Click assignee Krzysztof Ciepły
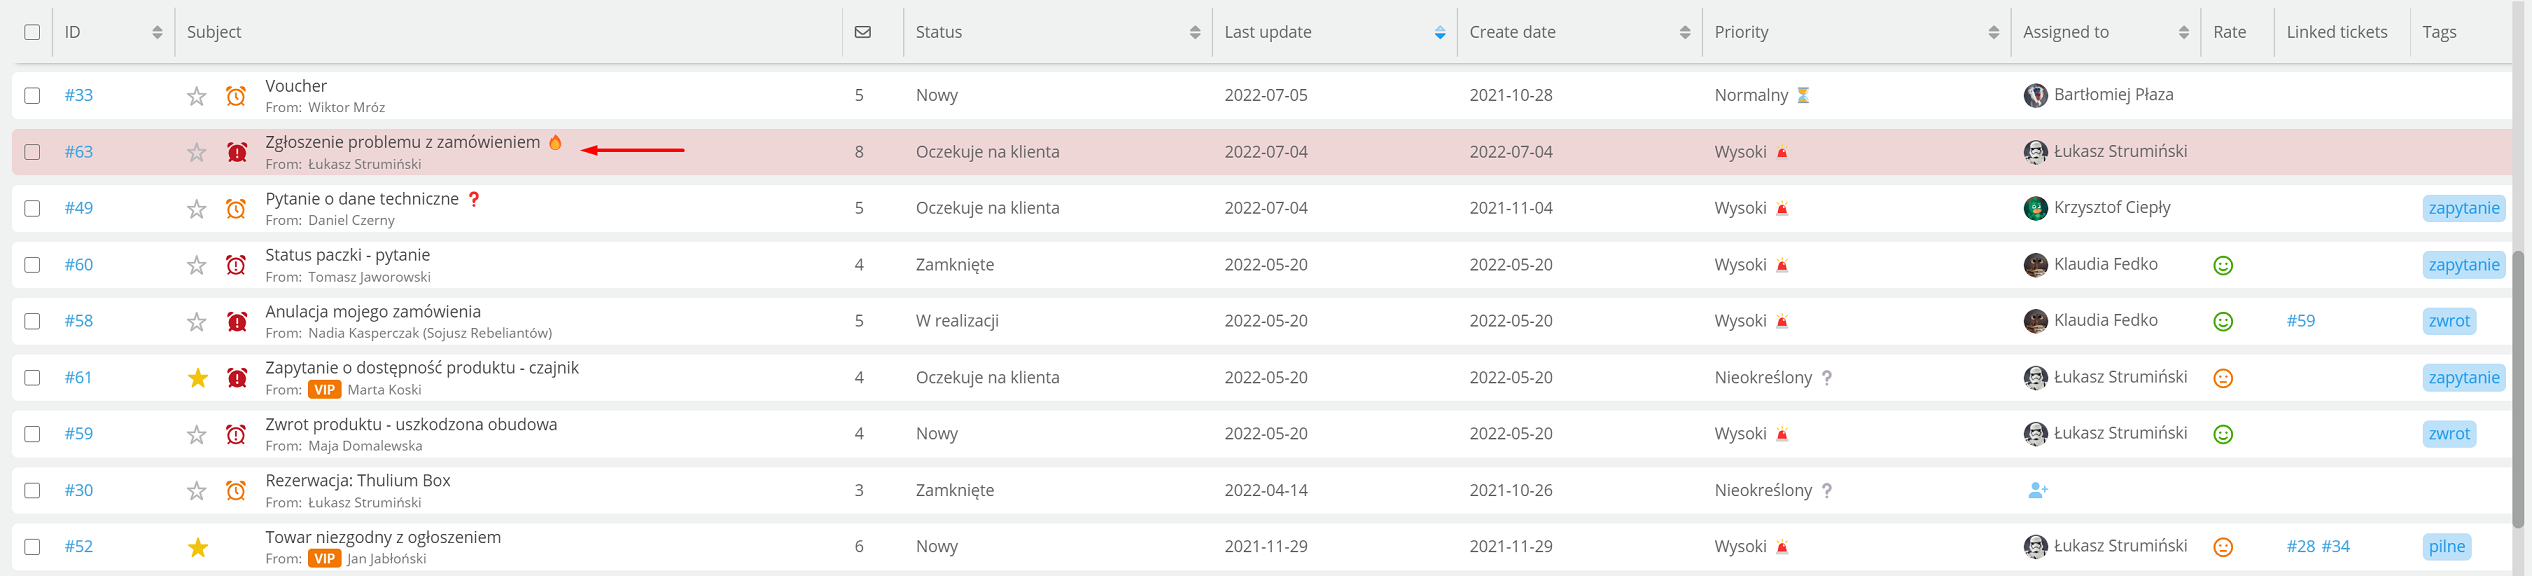Screen dimensions: 2532x576 click(x=2112, y=208)
